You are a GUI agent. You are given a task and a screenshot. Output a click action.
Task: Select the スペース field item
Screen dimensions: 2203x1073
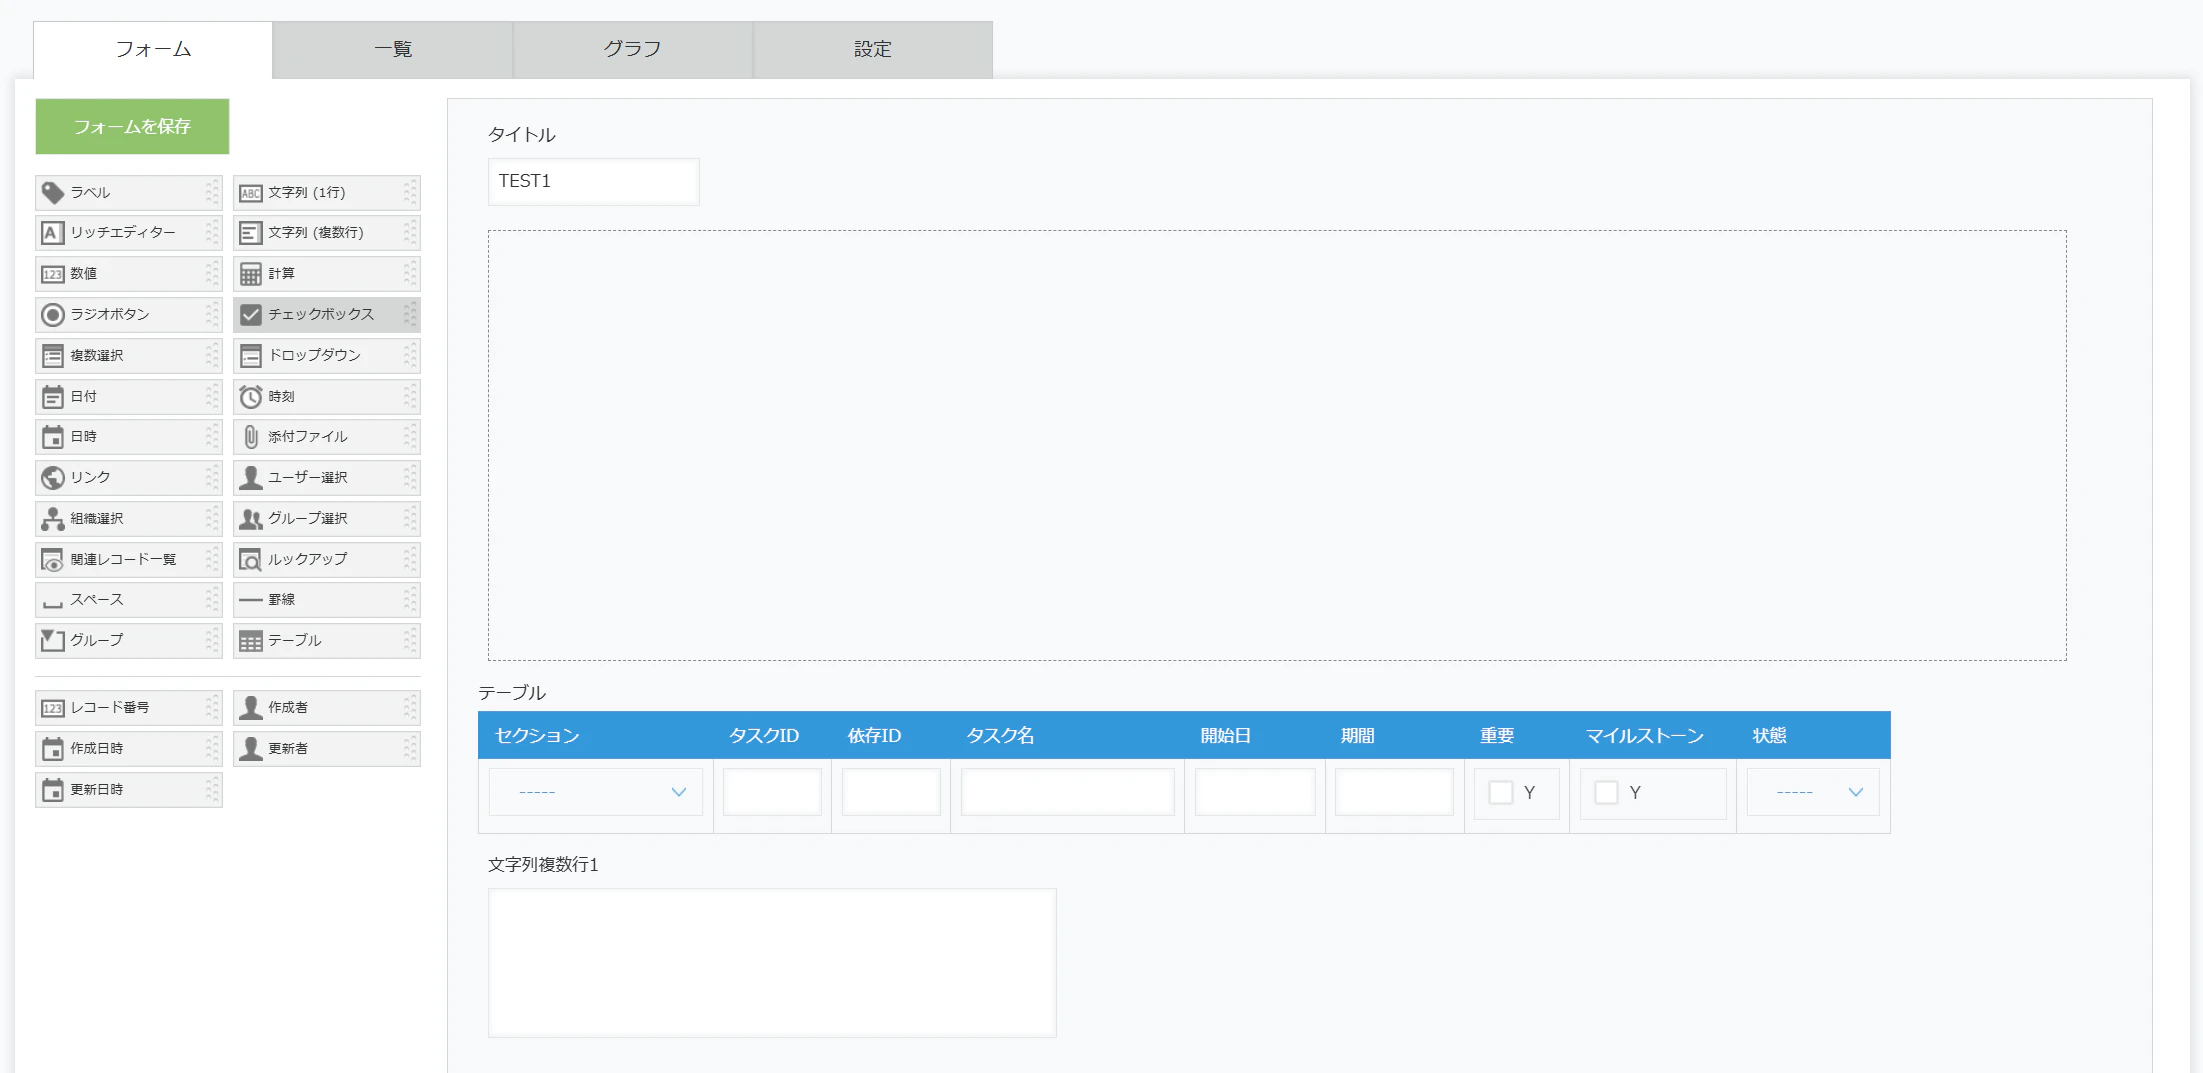click(x=129, y=600)
